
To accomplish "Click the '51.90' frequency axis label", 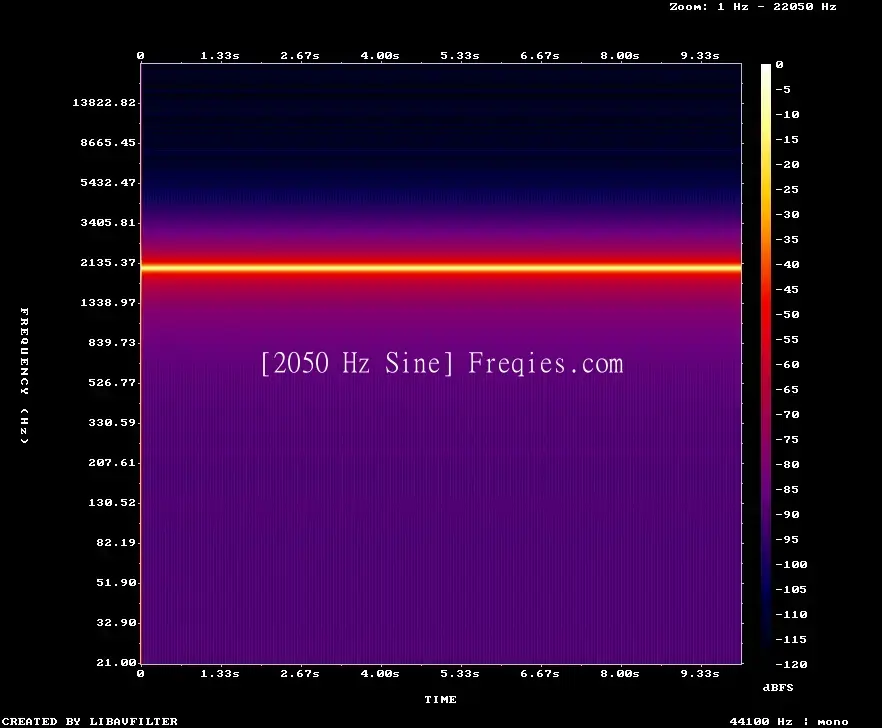I will click(x=116, y=582).
